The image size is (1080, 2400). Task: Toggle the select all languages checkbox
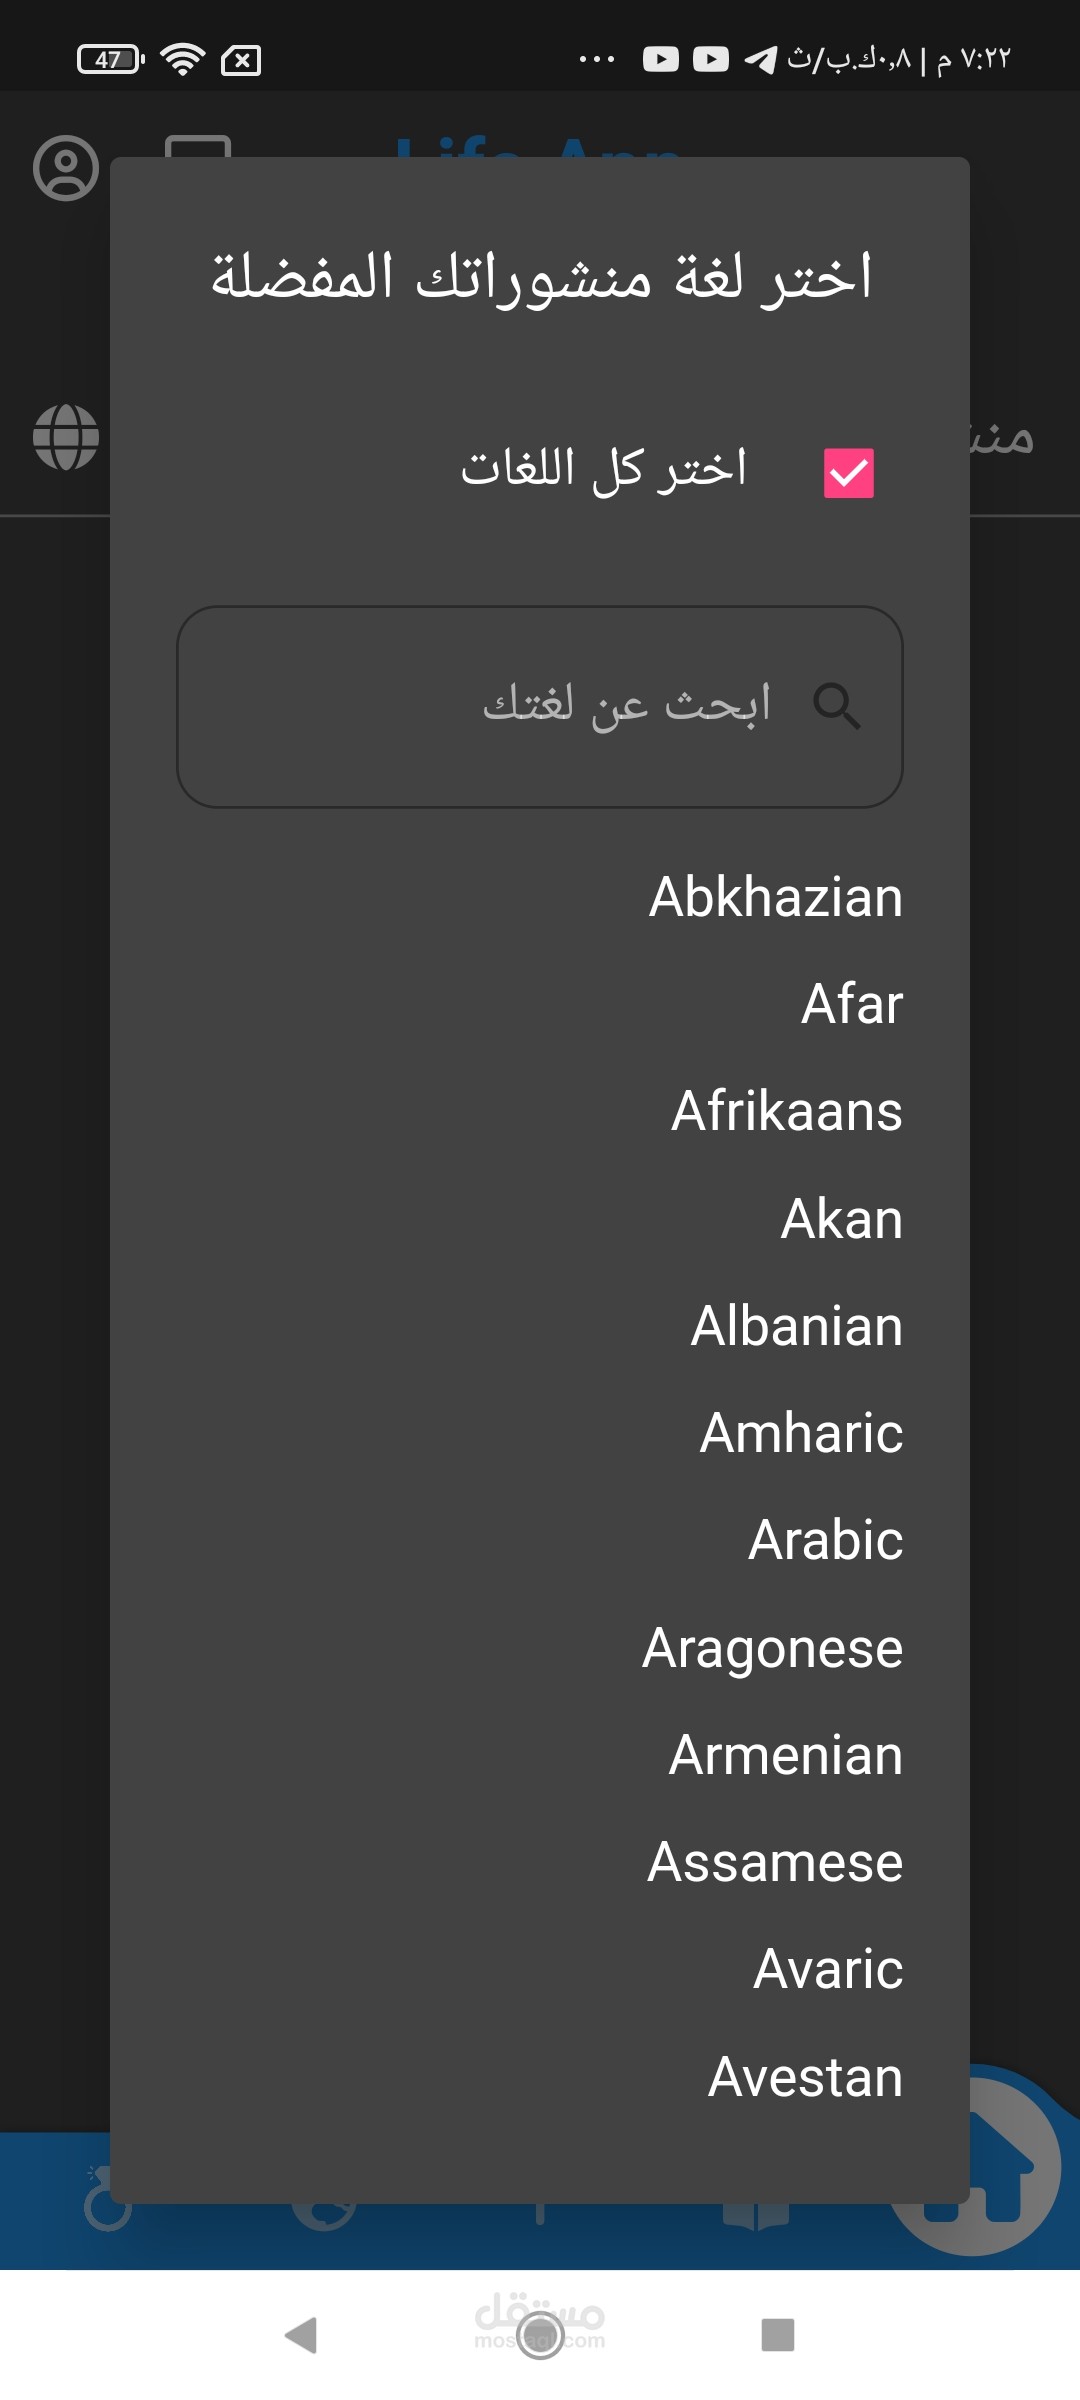(848, 472)
